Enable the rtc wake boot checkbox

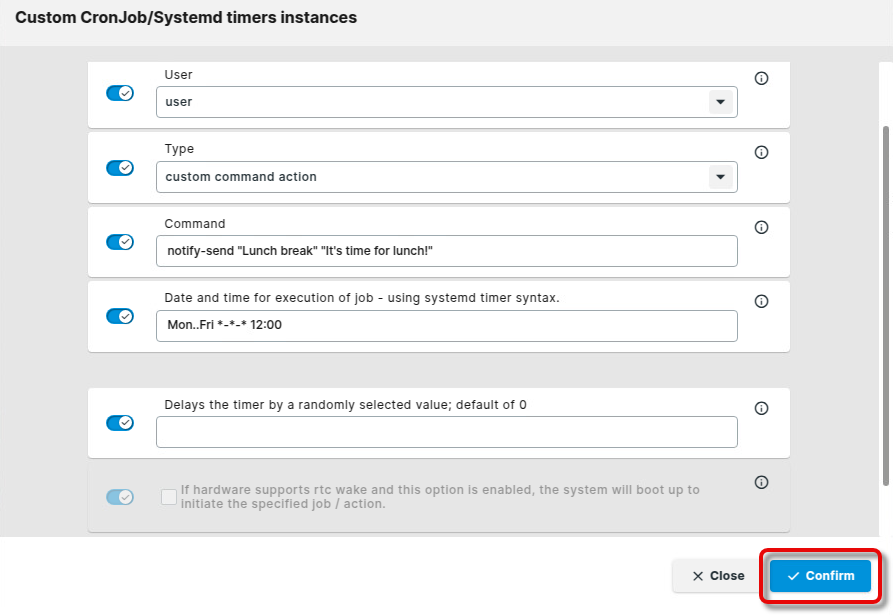tap(169, 497)
